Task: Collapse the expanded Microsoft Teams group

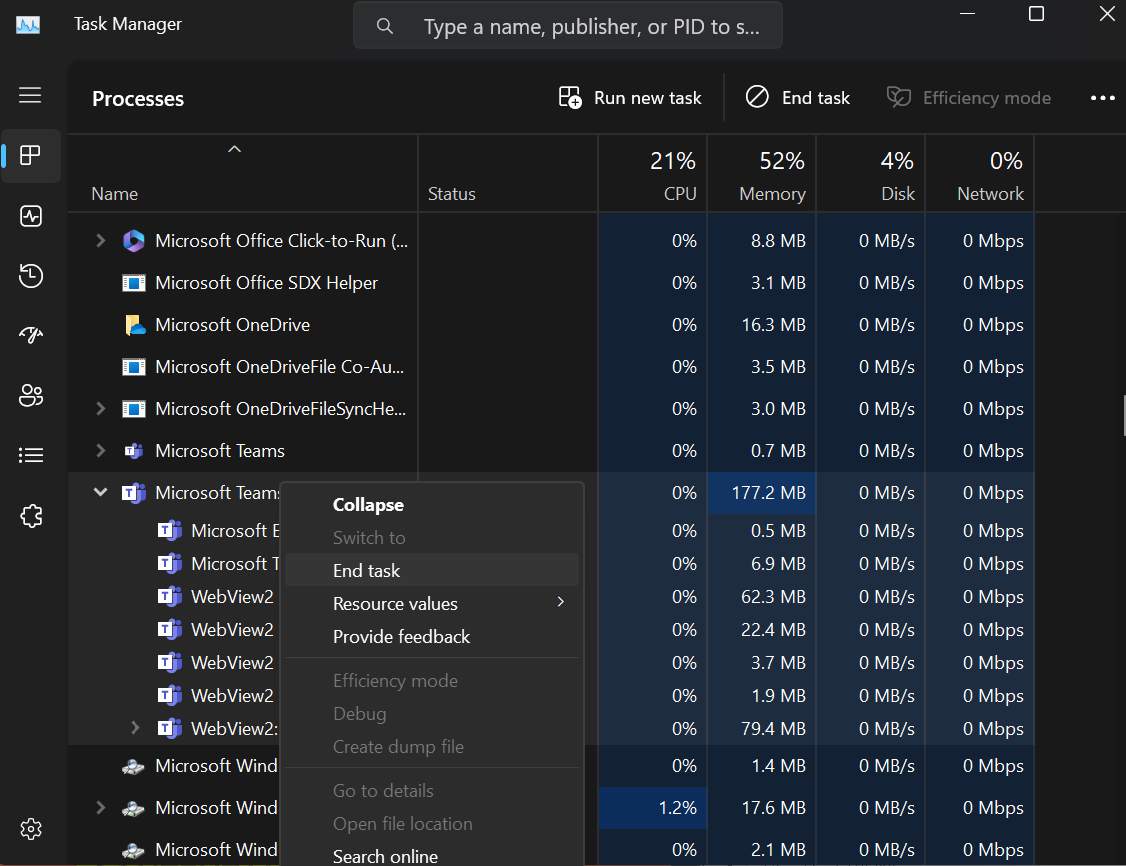Action: click(100, 493)
